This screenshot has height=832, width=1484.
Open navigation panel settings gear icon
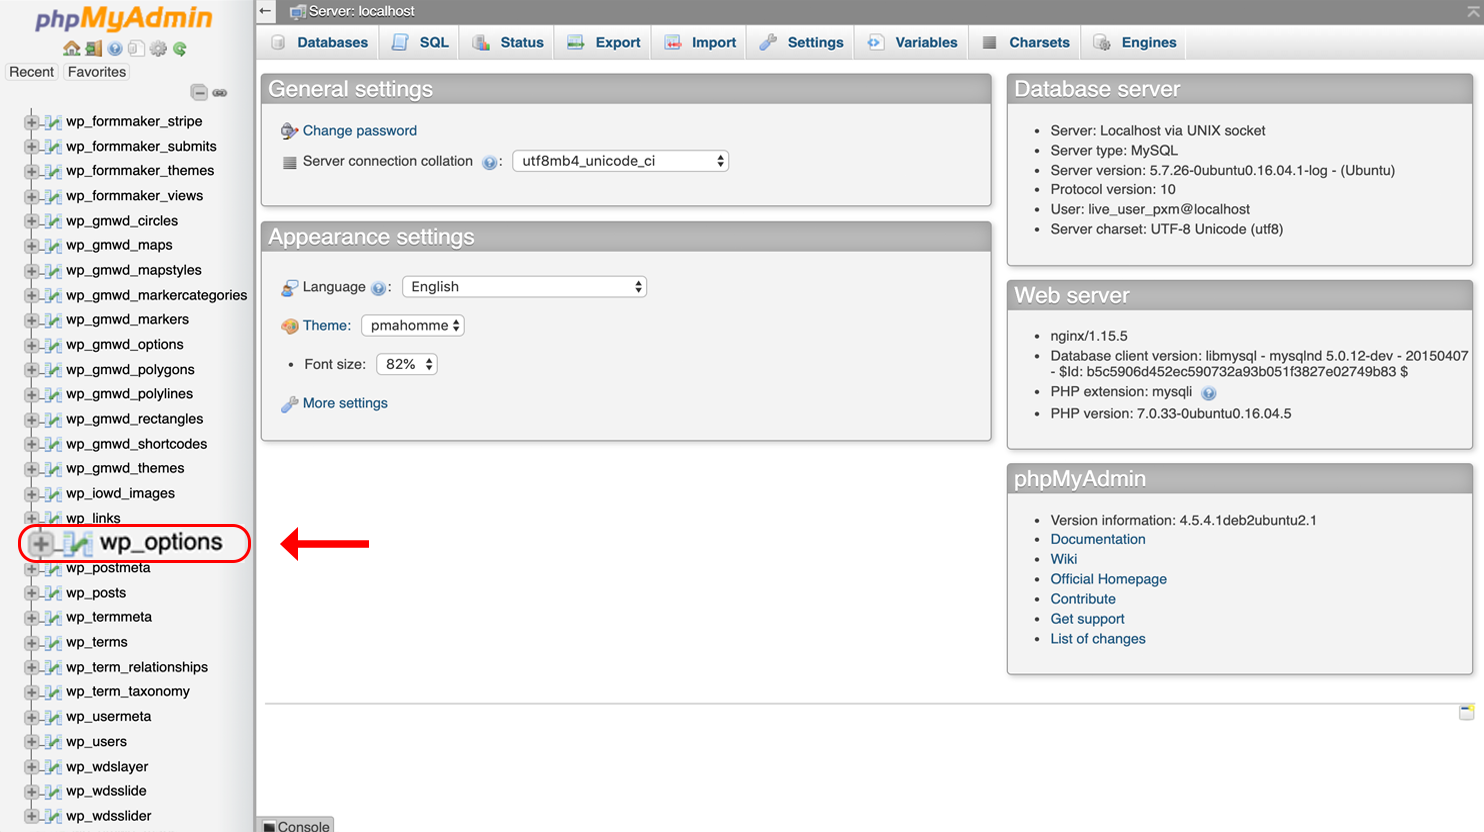(x=158, y=48)
